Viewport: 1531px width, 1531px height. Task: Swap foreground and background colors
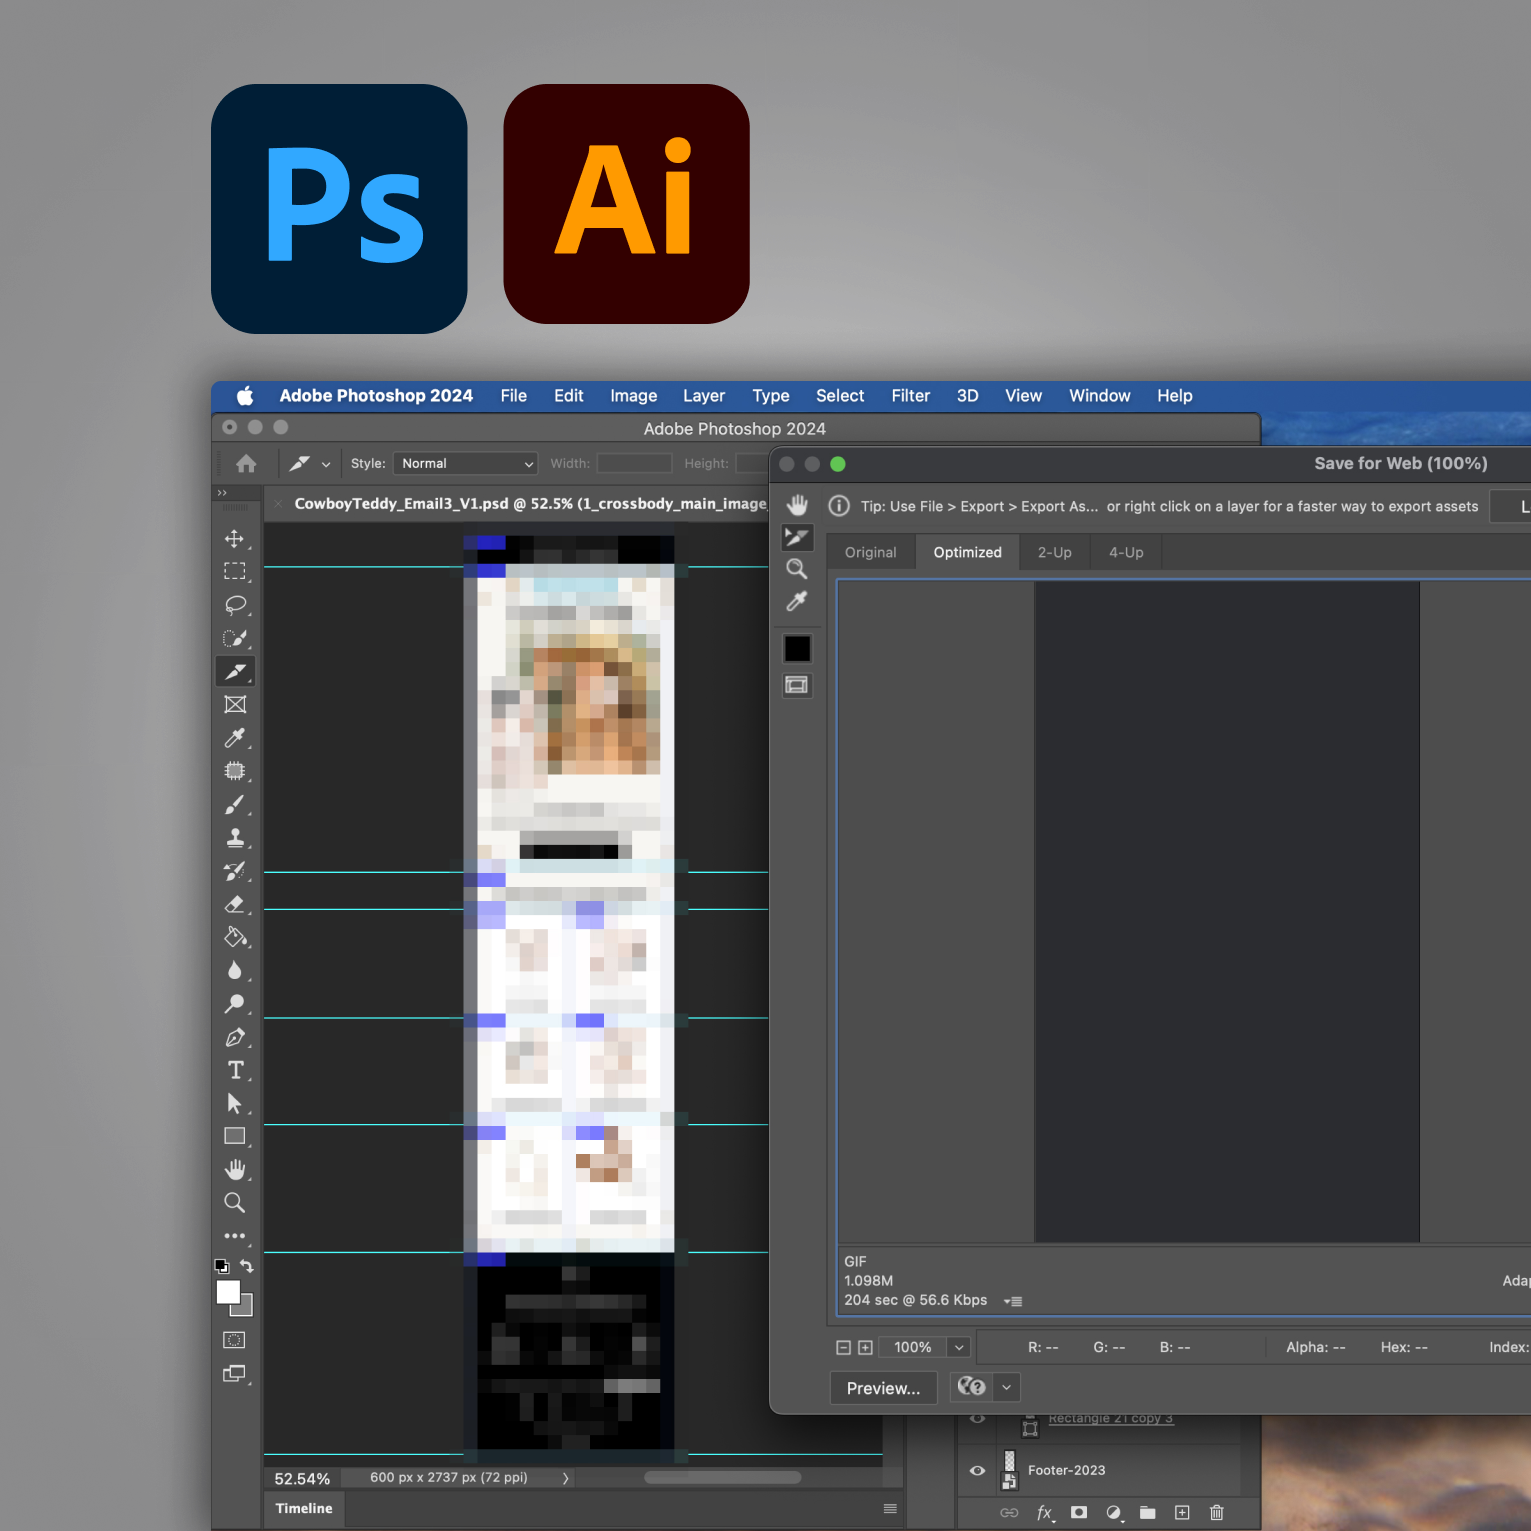point(247,1266)
